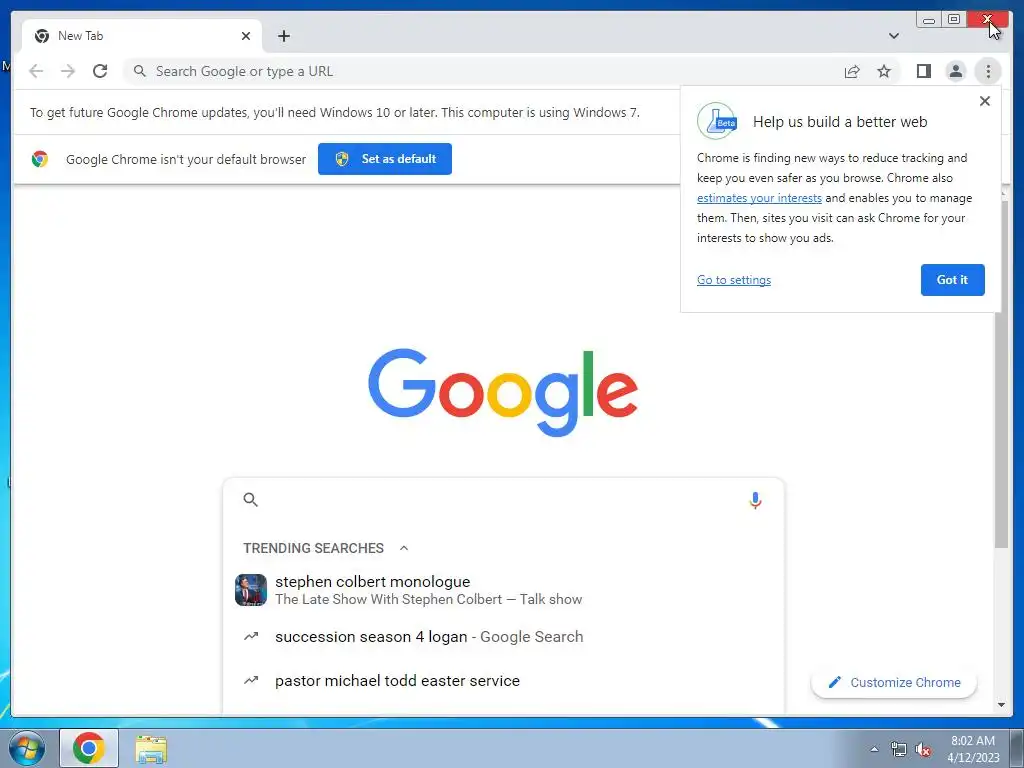This screenshot has height=768, width=1024.
Task: Go forward using the forward arrow
Action: click(68, 71)
